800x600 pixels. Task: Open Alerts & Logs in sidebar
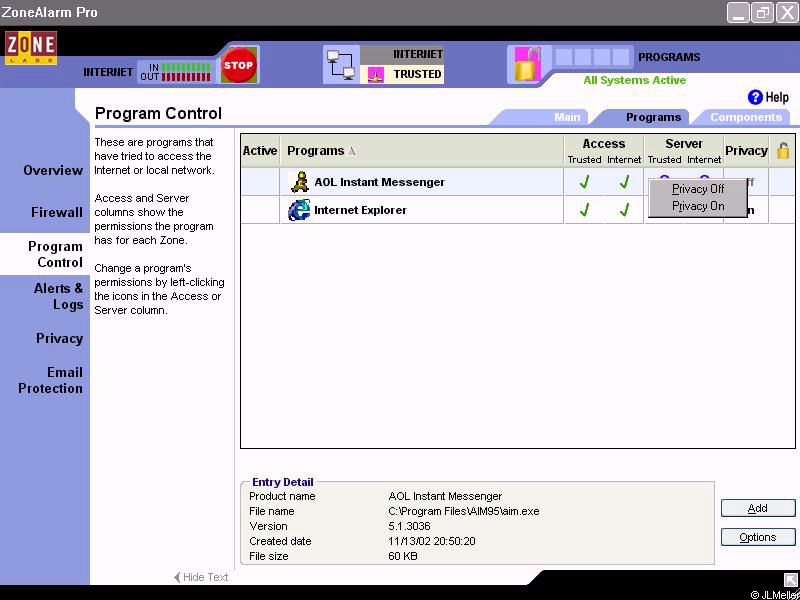(58, 296)
